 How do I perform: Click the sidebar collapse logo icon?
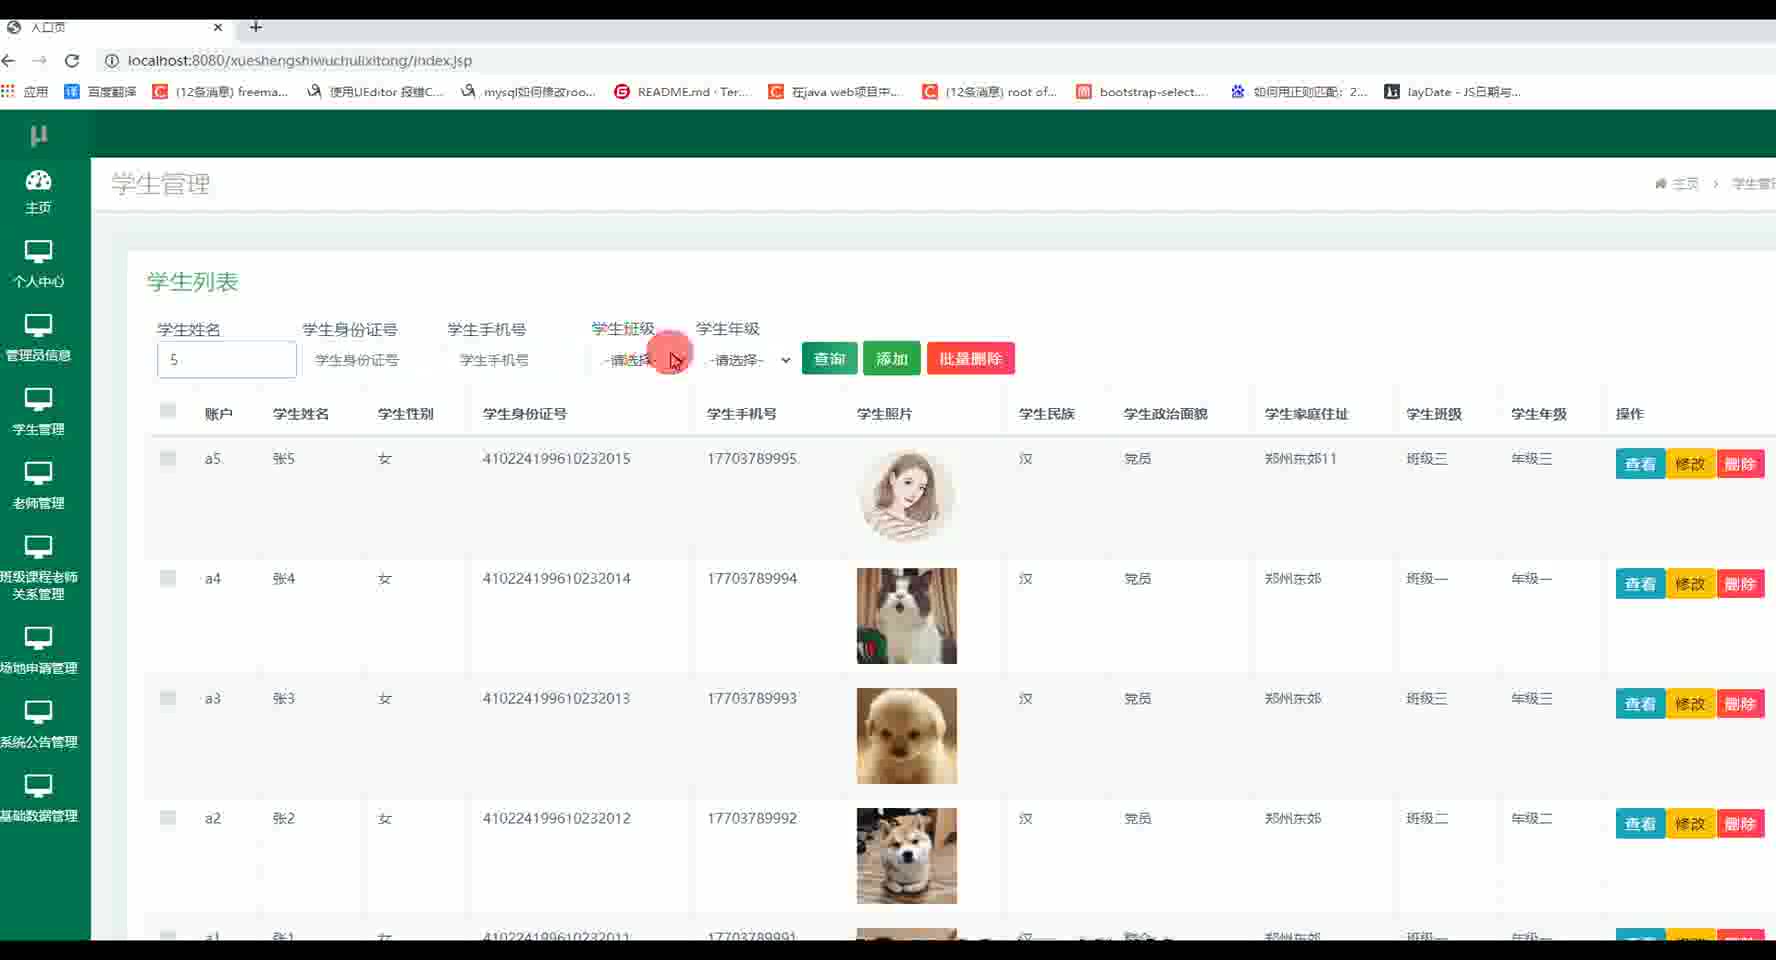pos(39,135)
